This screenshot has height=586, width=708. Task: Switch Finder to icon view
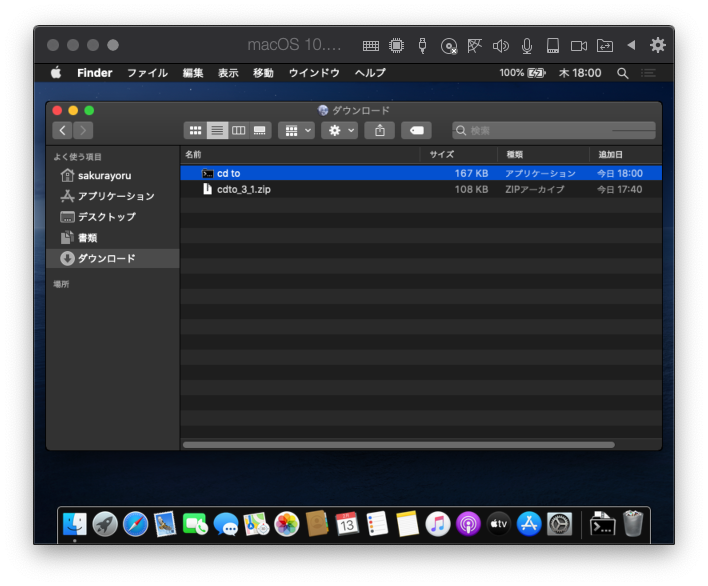click(196, 130)
